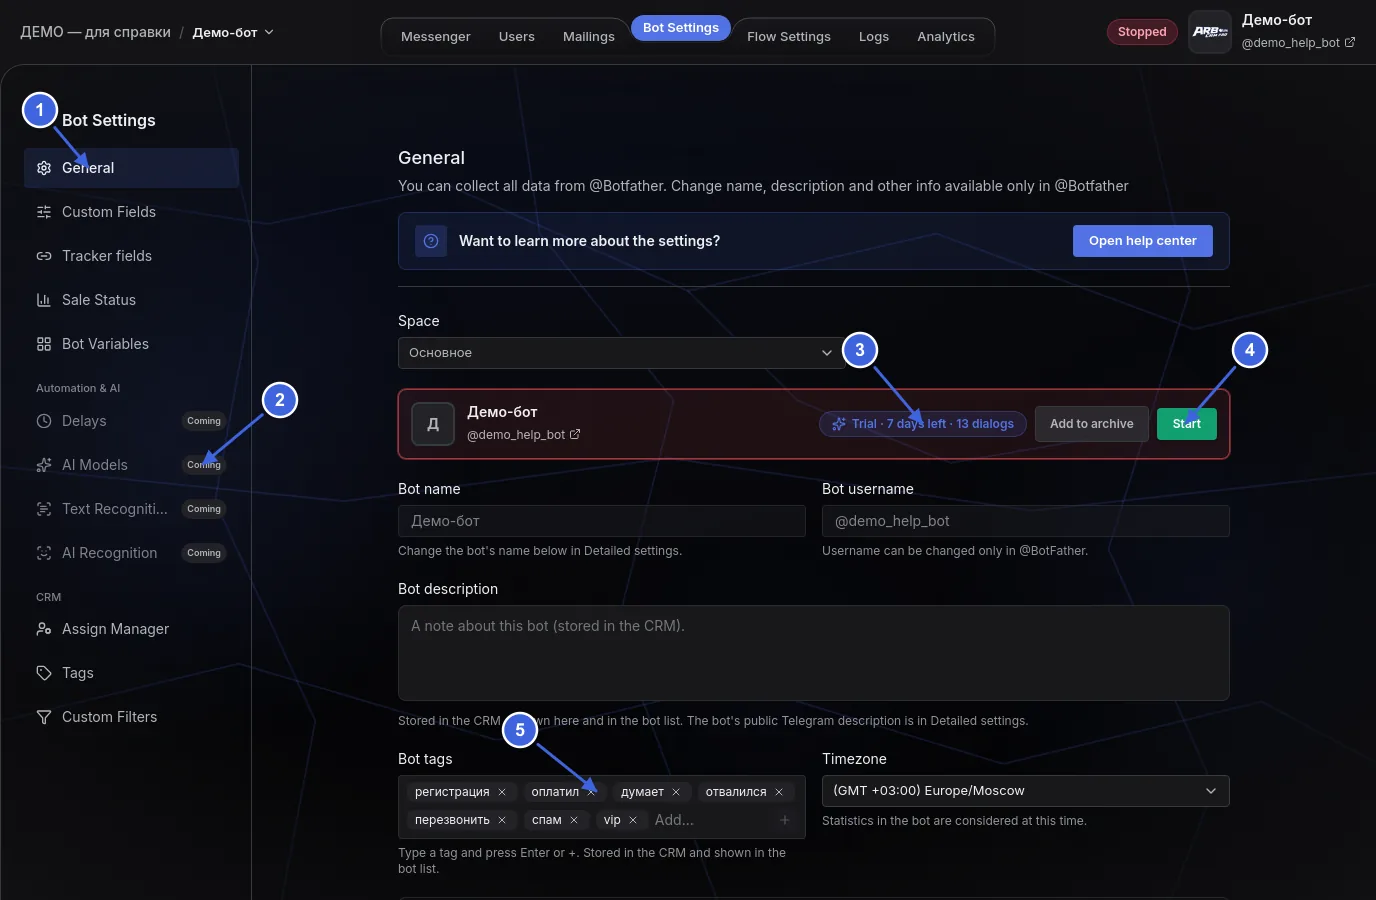Click the help question-mark icon in banner
The width and height of the screenshot is (1376, 900).
click(431, 241)
